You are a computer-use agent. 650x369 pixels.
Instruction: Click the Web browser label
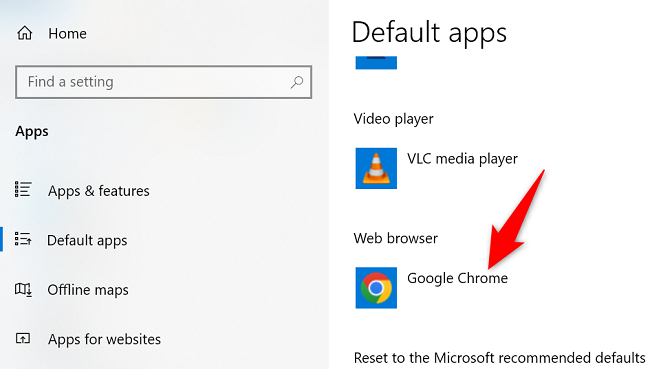pos(395,238)
